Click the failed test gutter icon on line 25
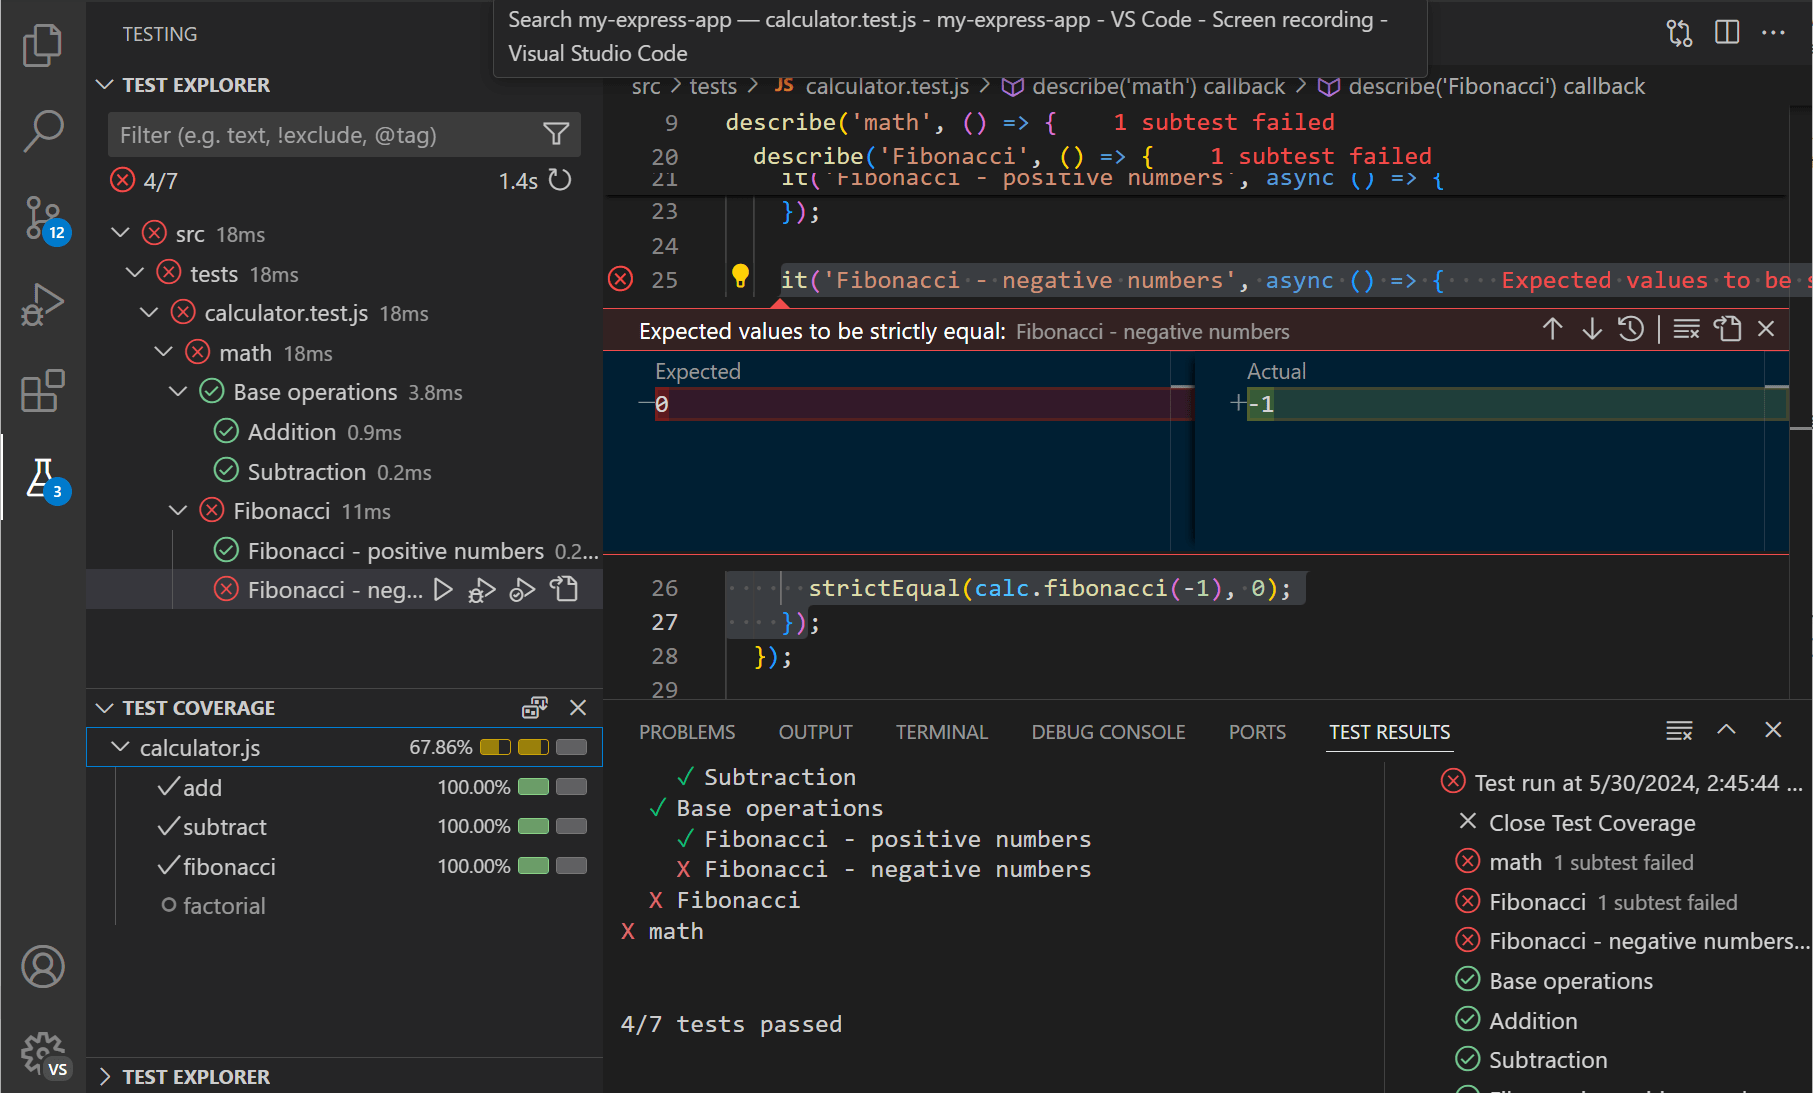Screen dimensions: 1813x1093 621,279
